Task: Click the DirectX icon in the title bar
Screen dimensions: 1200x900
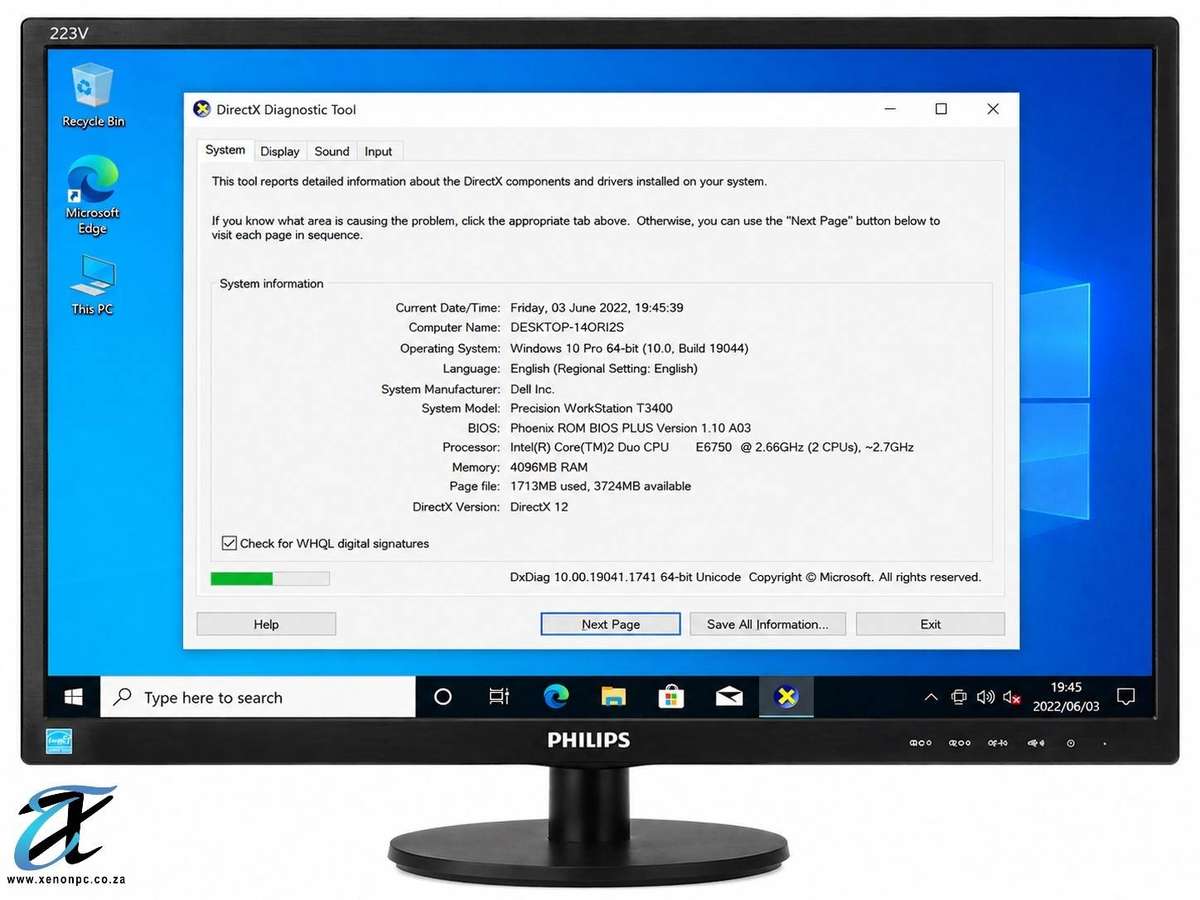Action: click(201, 109)
